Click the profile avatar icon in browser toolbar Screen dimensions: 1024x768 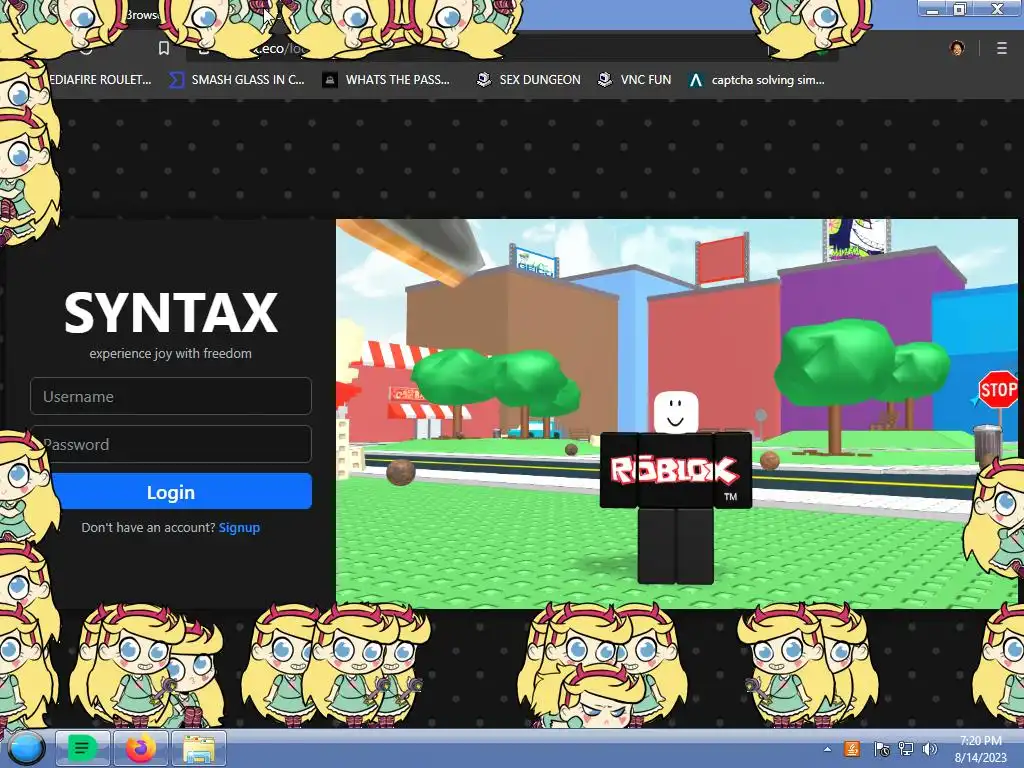coord(957,48)
